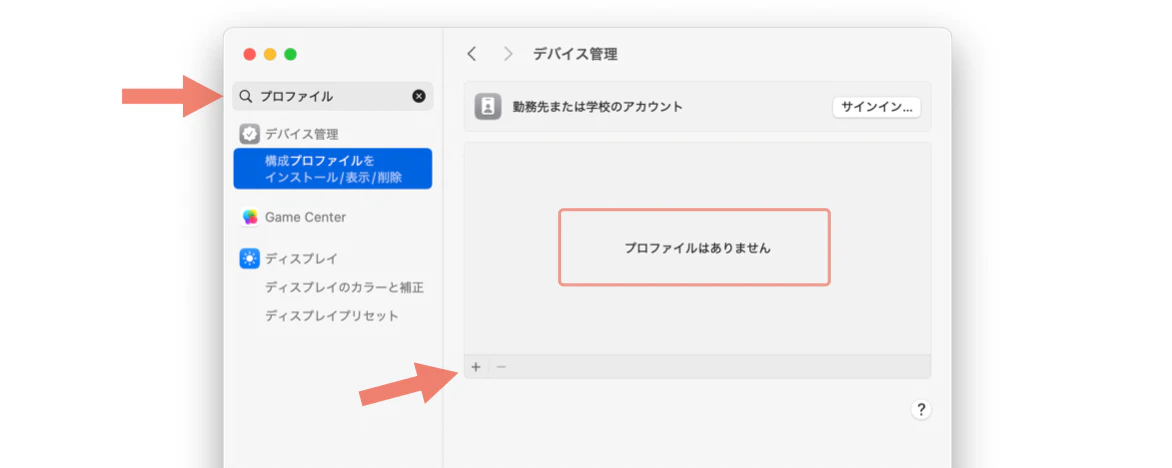Select ディスプレイのカラーと補正 result
Image resolution: width=1172 pixels, height=468 pixels.
[345, 287]
